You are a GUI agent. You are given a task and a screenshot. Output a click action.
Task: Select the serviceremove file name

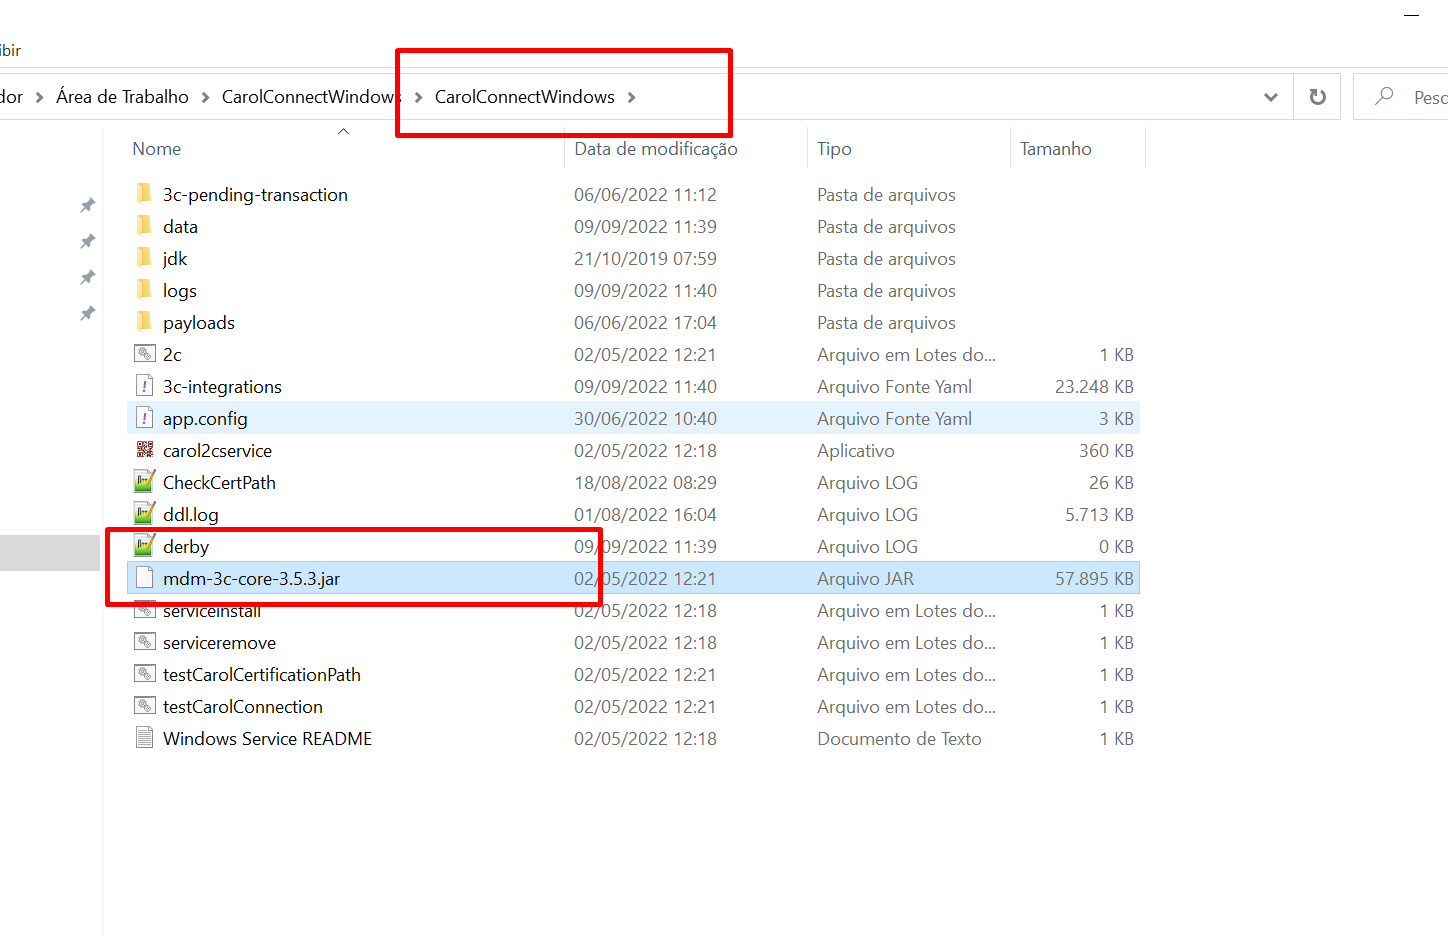tap(220, 643)
